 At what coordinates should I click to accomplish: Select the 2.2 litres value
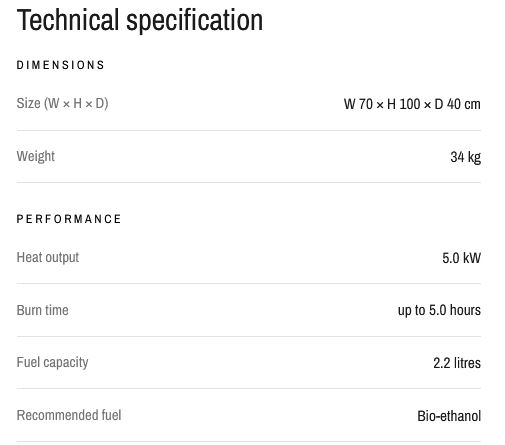457,363
